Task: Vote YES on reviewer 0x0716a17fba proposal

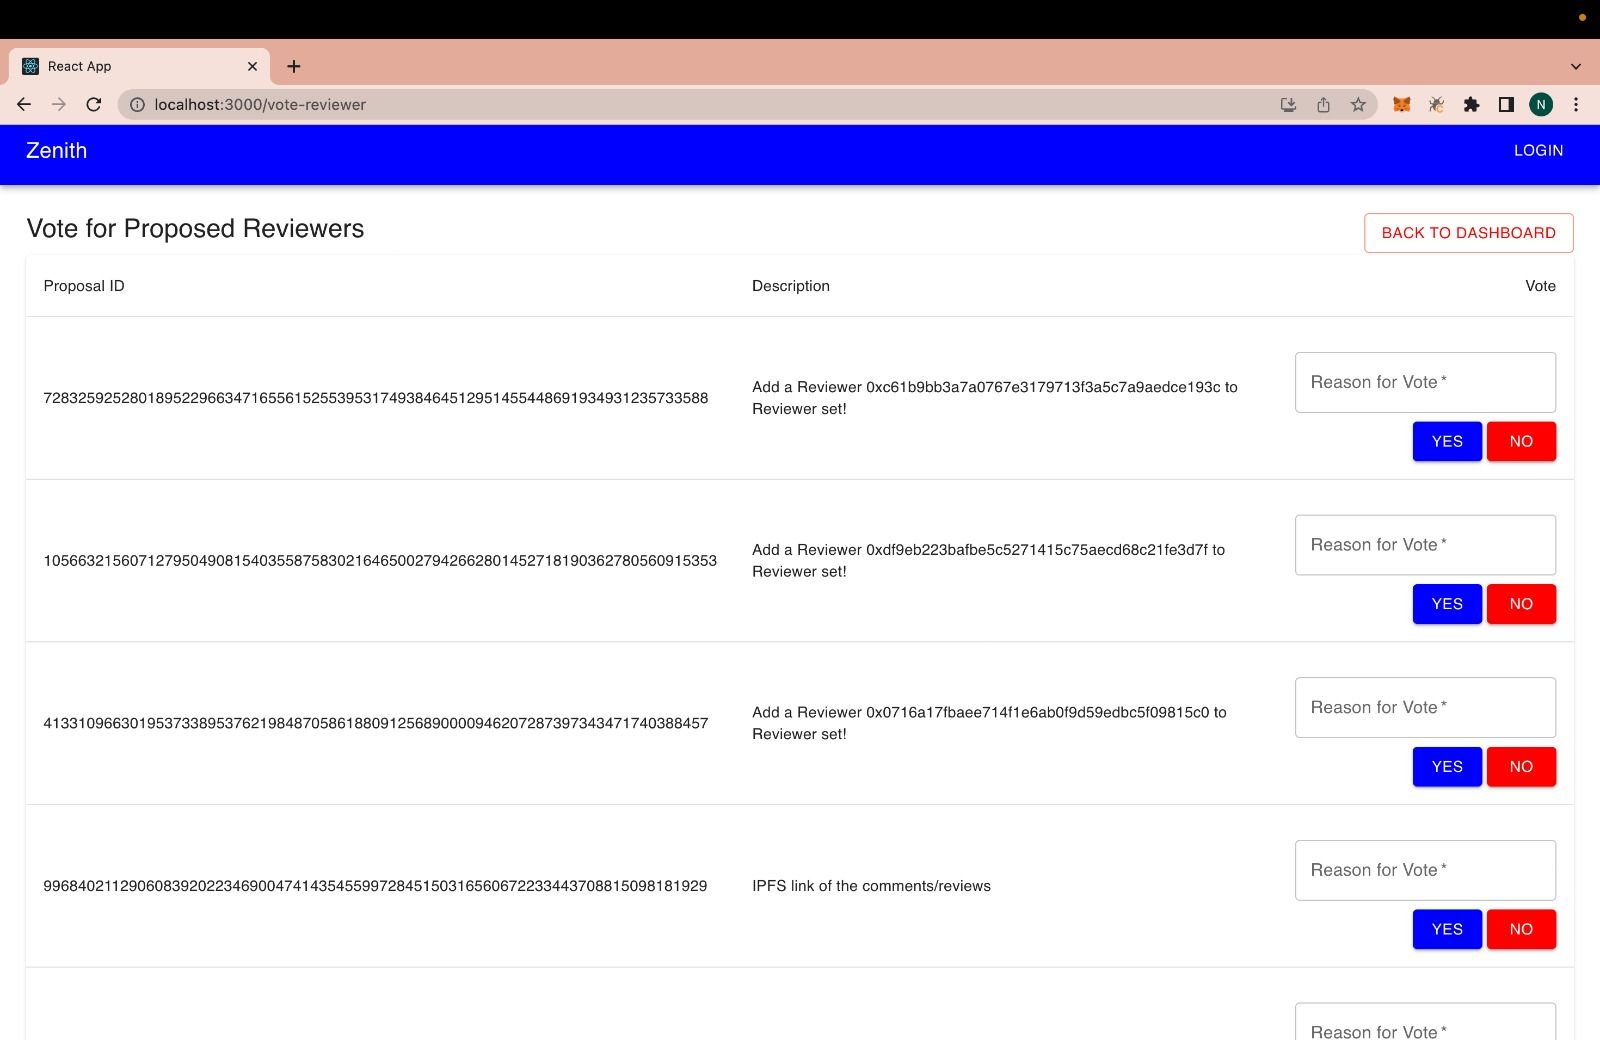Action: 1447,767
